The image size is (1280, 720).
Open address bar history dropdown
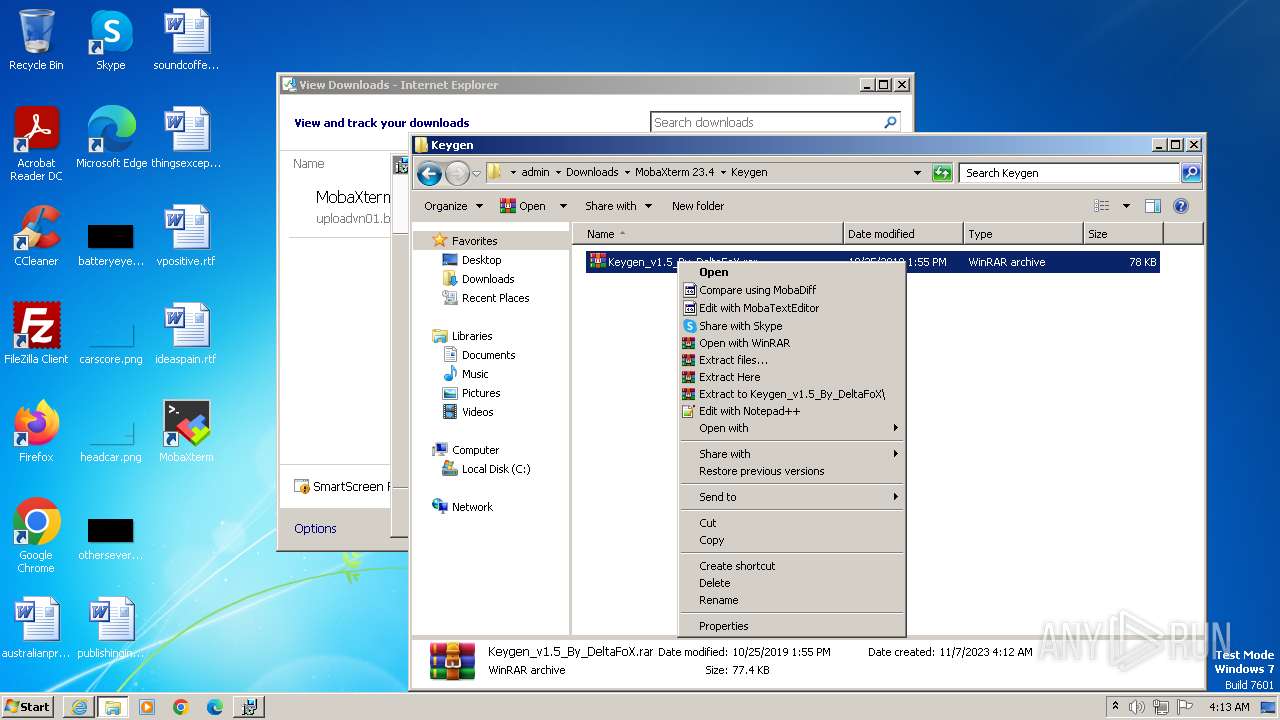pos(917,173)
